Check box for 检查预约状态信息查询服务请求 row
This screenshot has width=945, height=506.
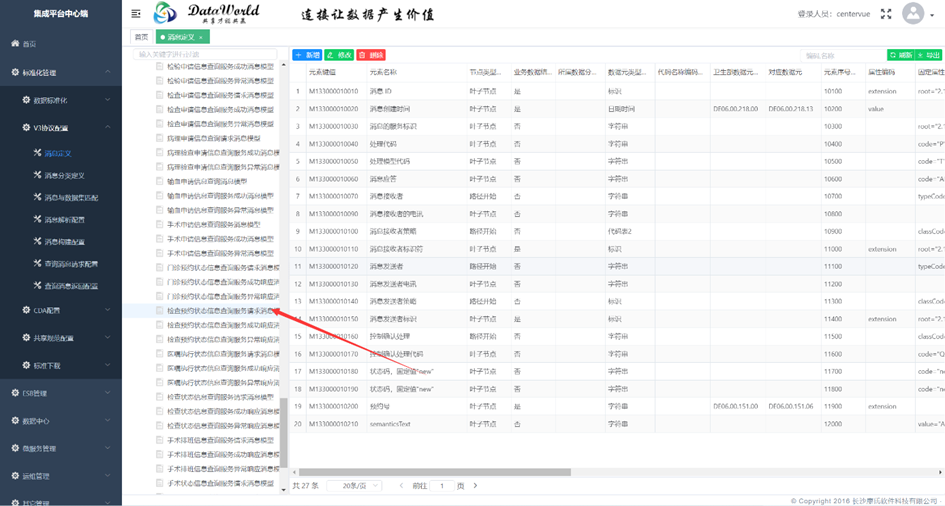click(x=160, y=311)
